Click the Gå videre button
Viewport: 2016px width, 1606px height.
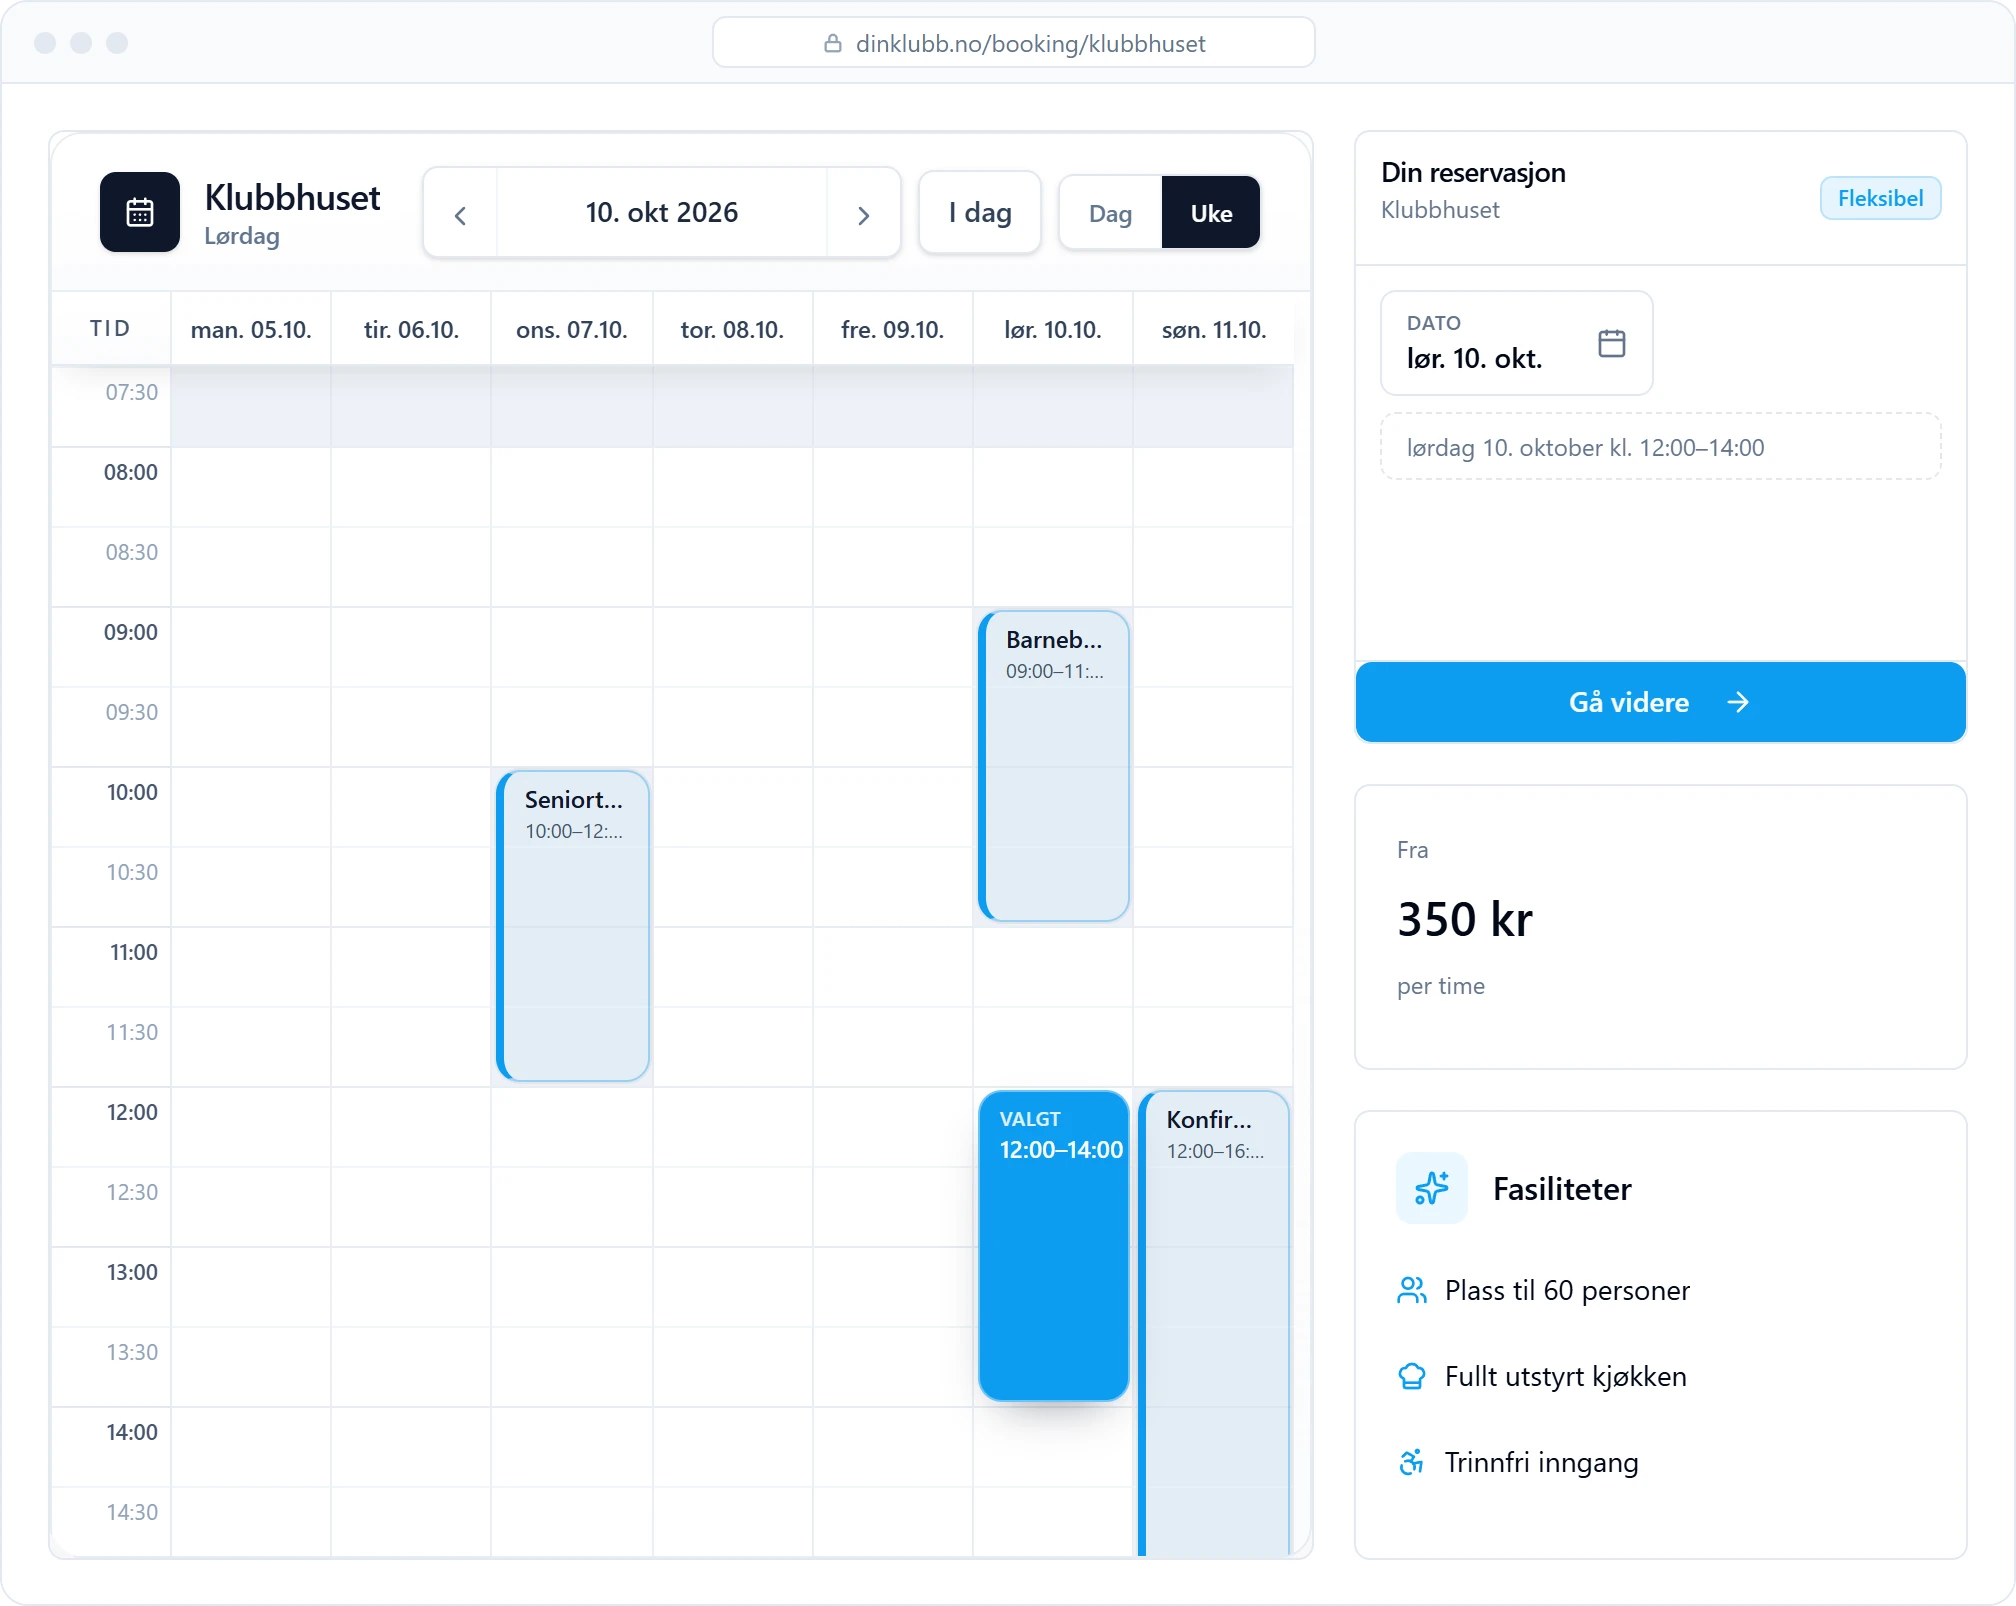click(1660, 702)
